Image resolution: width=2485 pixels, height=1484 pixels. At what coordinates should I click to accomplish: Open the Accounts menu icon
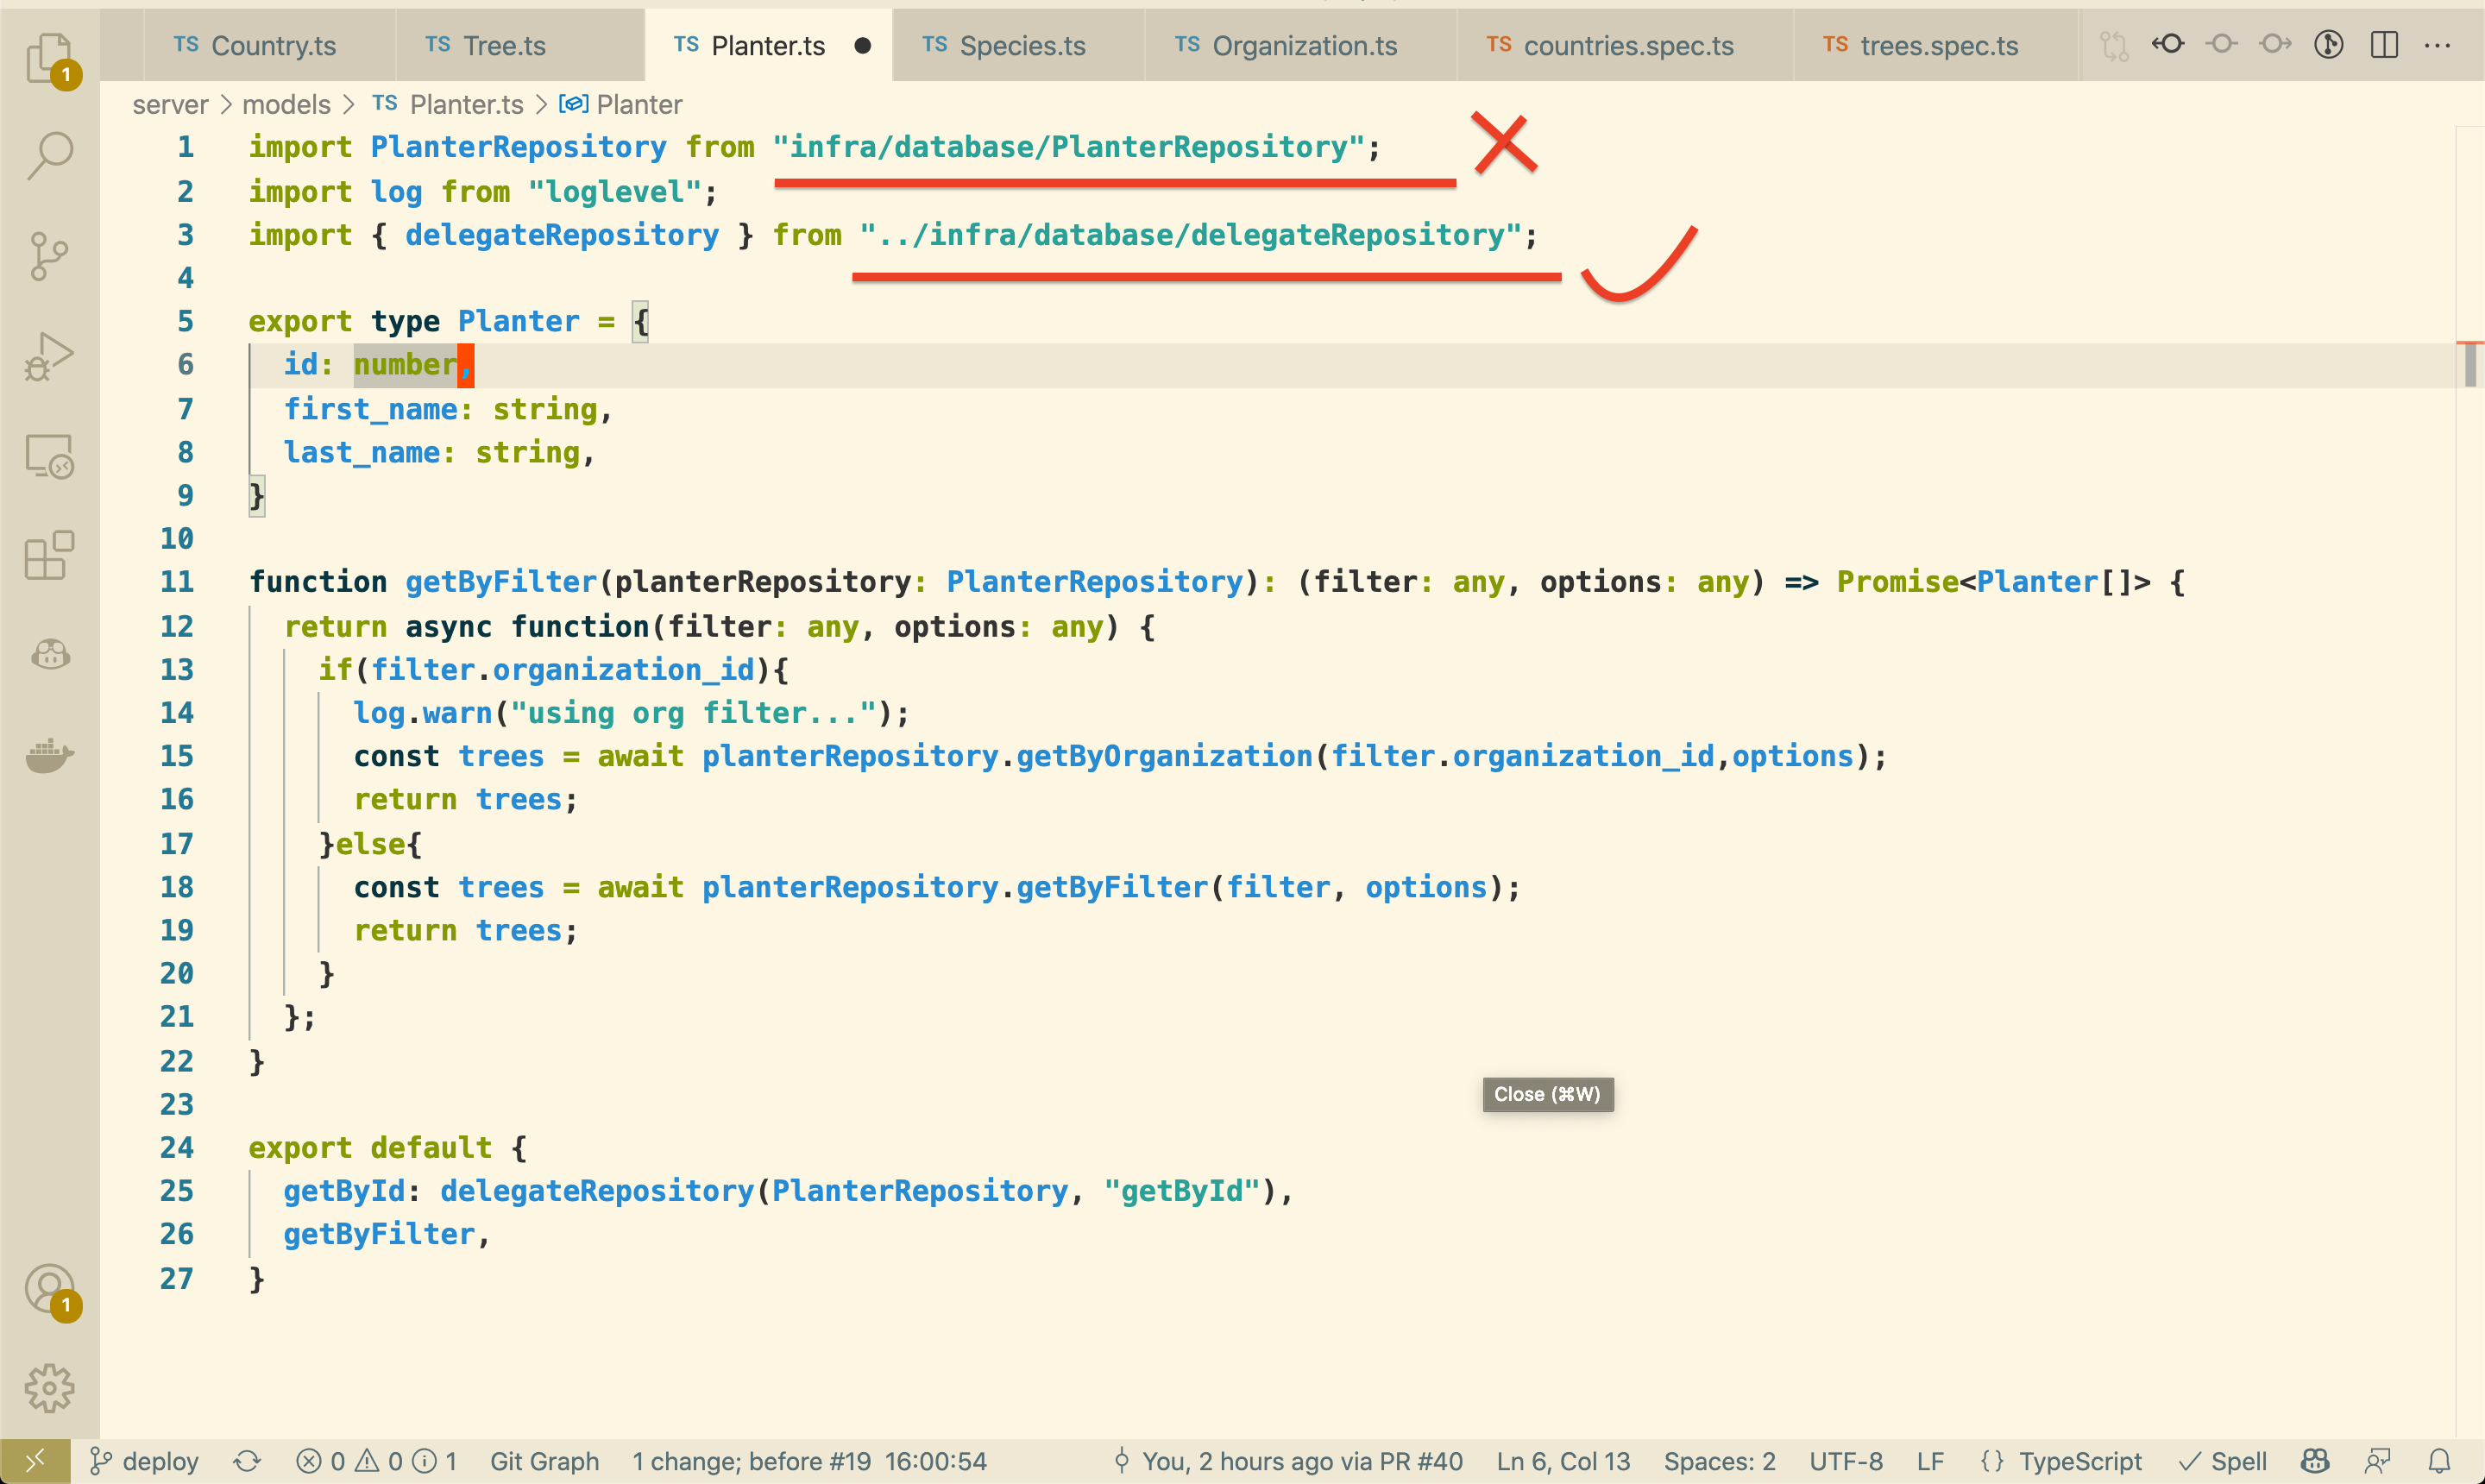(x=50, y=1290)
